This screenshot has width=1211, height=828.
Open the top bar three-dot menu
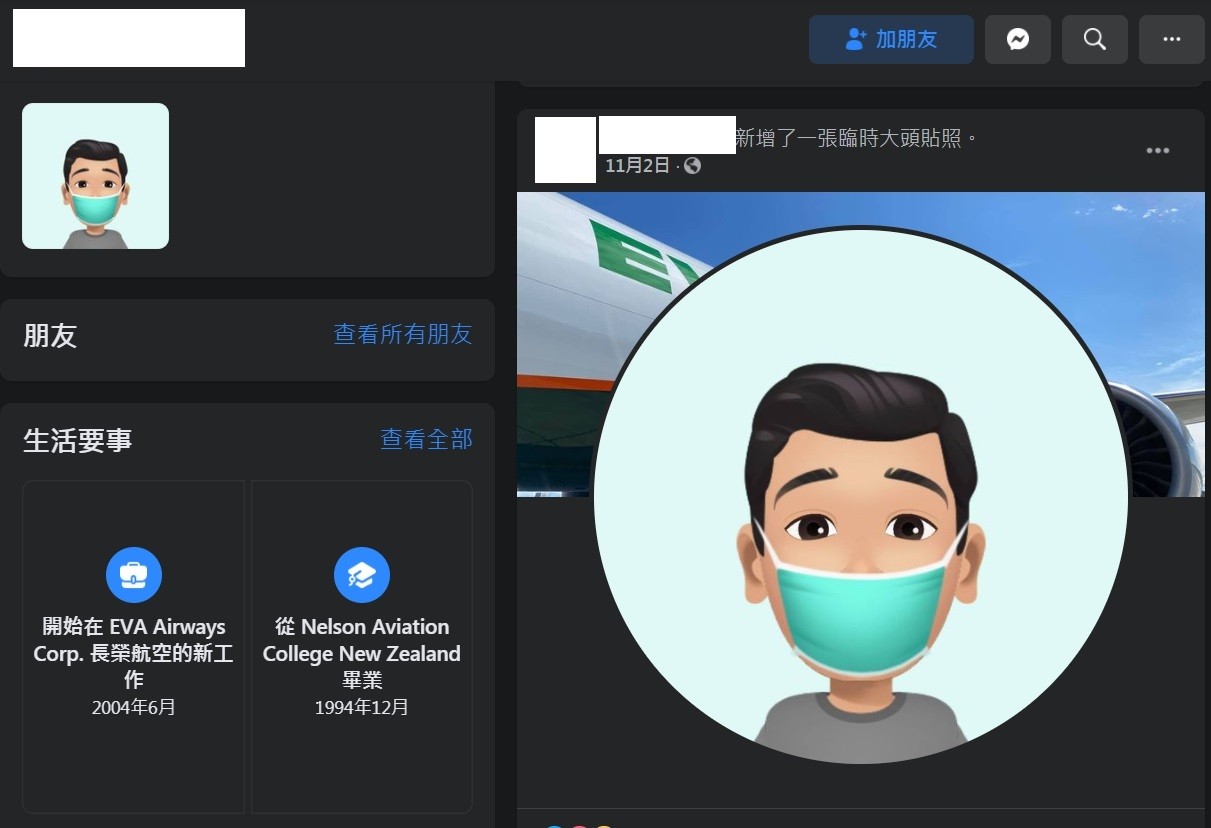(x=1171, y=40)
